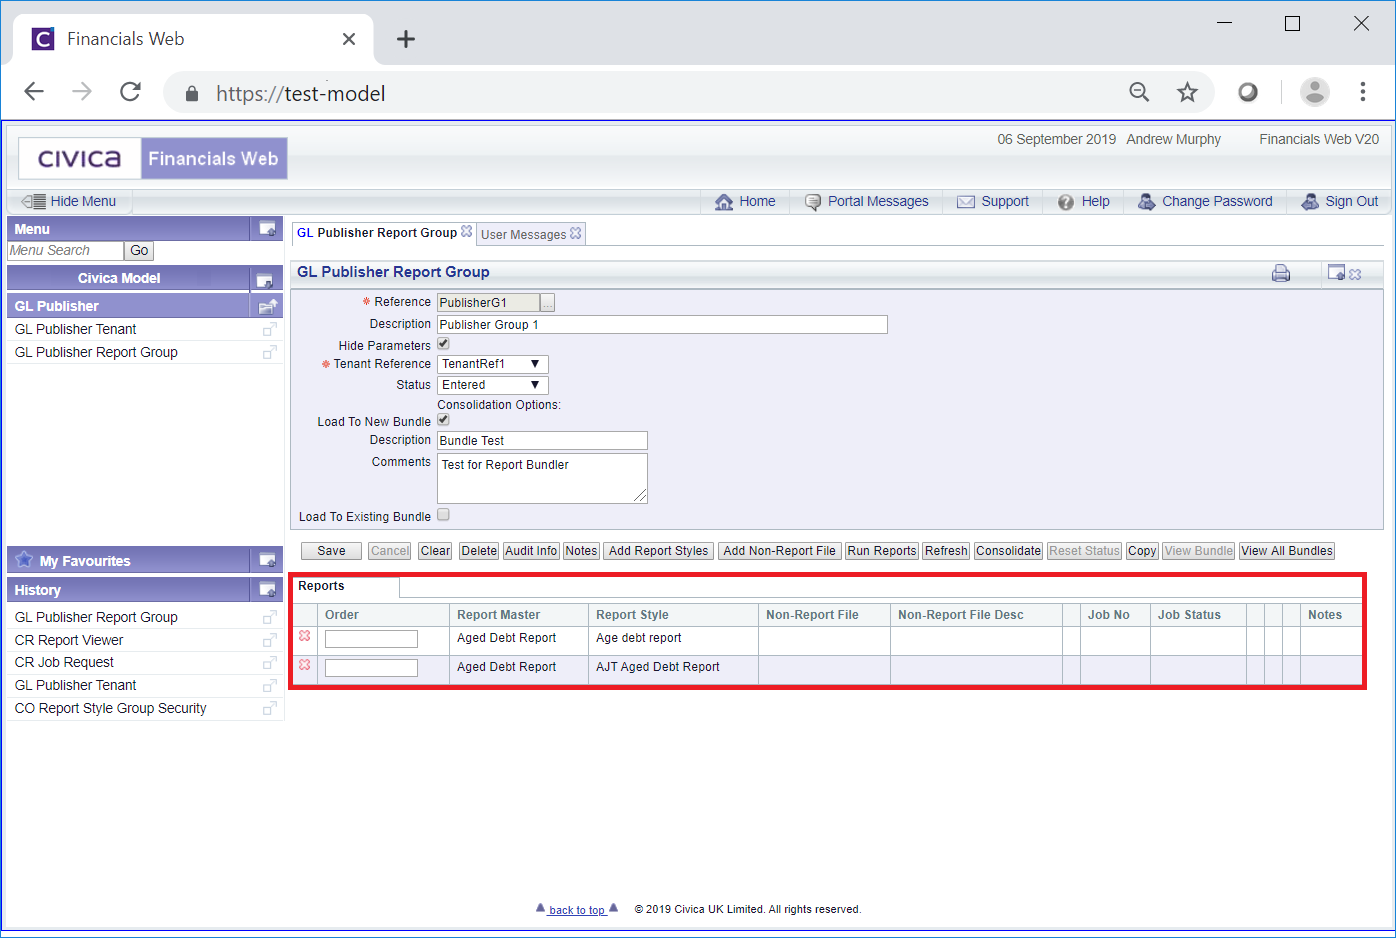Select GL Publisher Report Group tab
This screenshot has height=938, width=1396.
[376, 232]
